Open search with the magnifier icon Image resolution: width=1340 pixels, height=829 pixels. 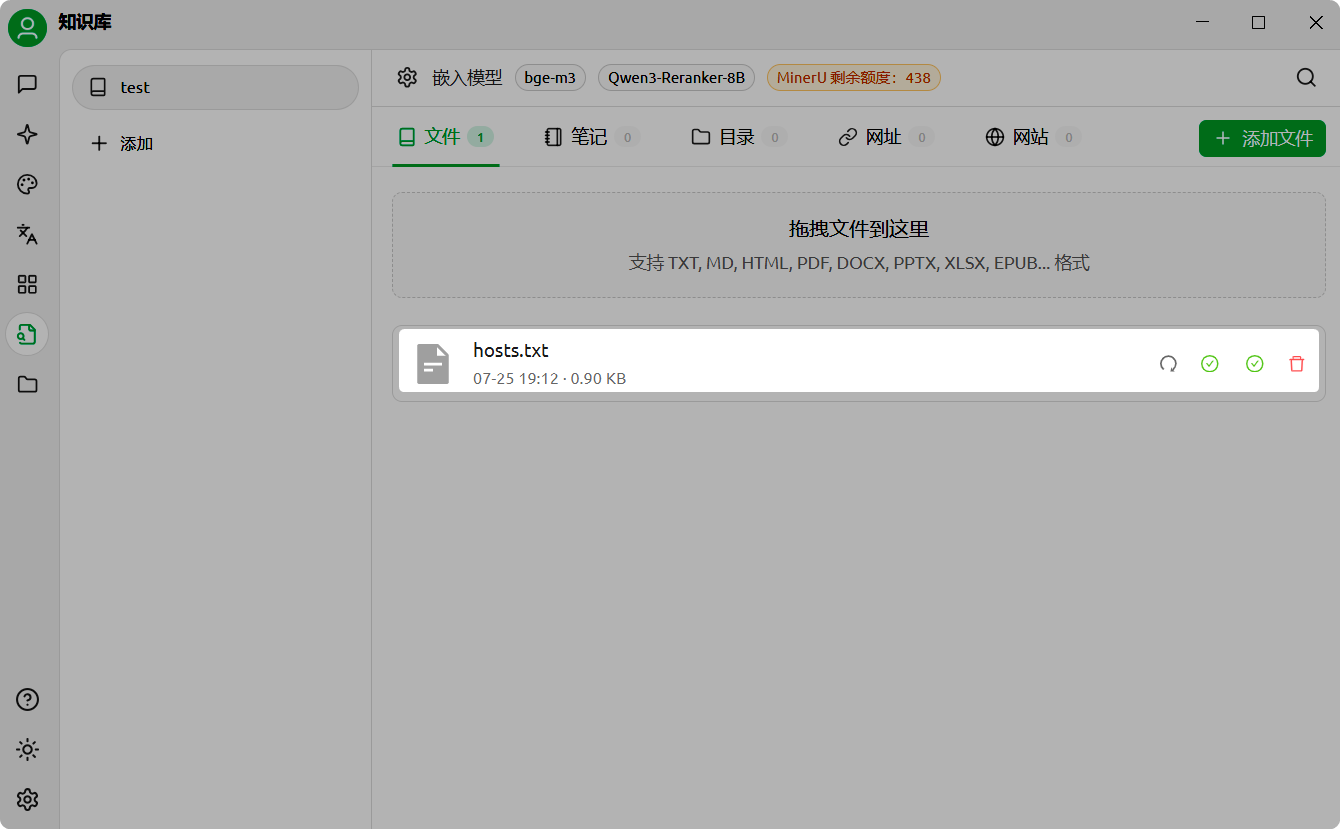1306,77
